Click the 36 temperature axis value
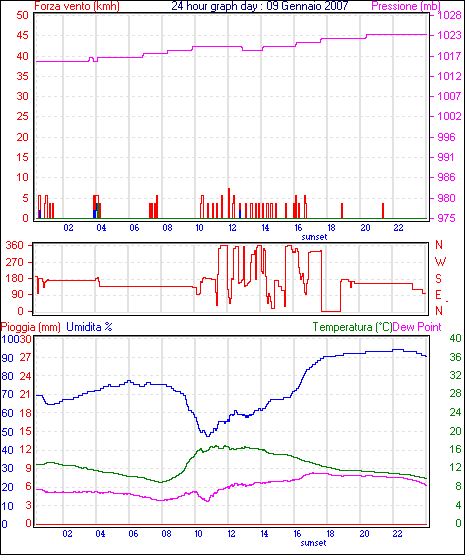Viewport: 466px width, 556px height. pyautogui.click(x=455, y=357)
